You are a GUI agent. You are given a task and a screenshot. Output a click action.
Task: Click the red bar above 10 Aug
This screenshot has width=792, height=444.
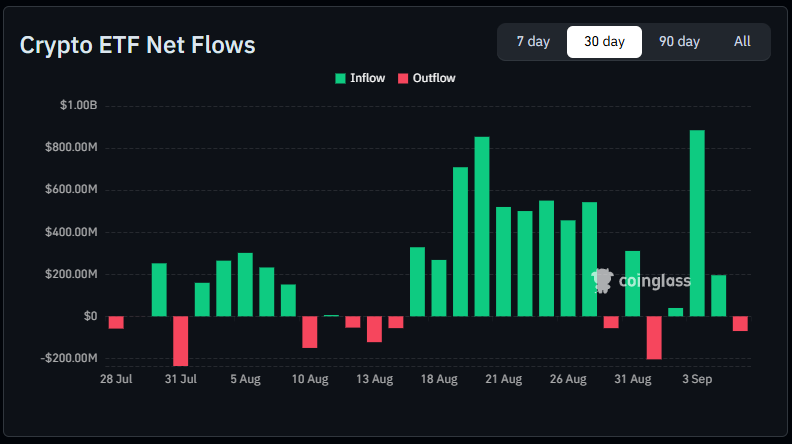tap(310, 332)
